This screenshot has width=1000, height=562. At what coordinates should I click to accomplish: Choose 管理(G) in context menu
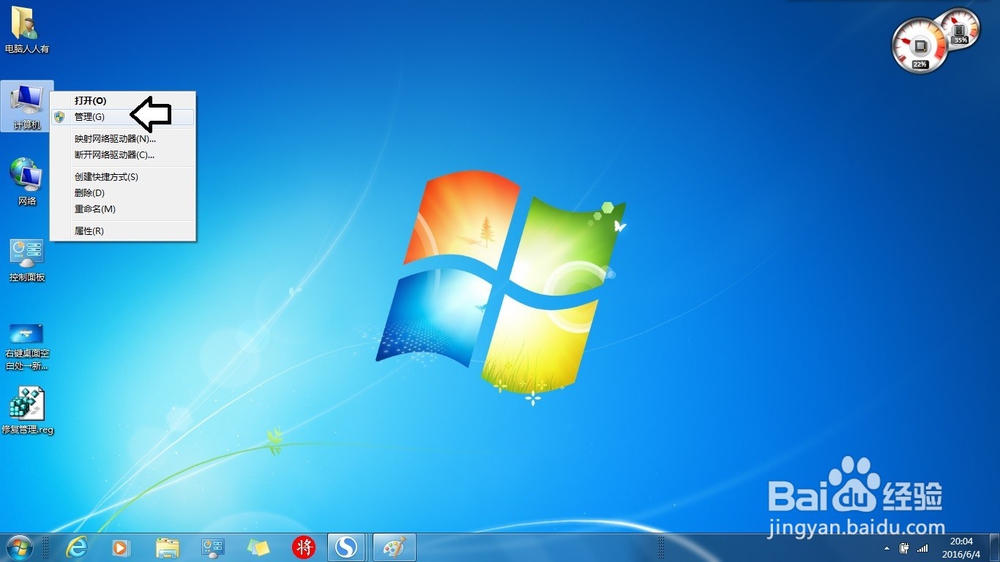pyautogui.click(x=123, y=117)
